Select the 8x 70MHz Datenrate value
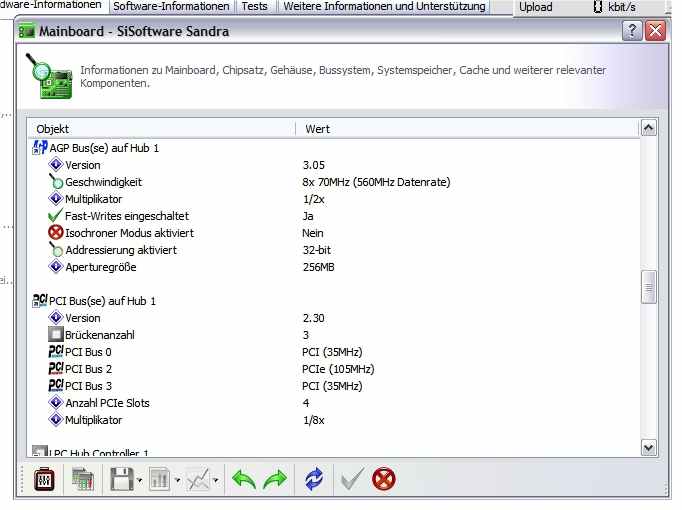 point(376,182)
